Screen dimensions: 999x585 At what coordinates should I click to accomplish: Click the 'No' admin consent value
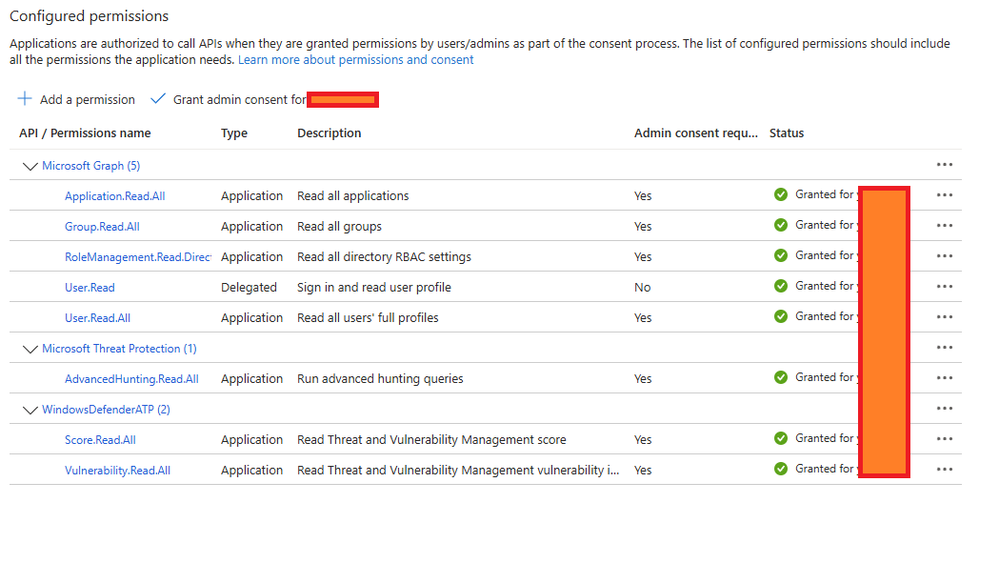click(x=642, y=287)
